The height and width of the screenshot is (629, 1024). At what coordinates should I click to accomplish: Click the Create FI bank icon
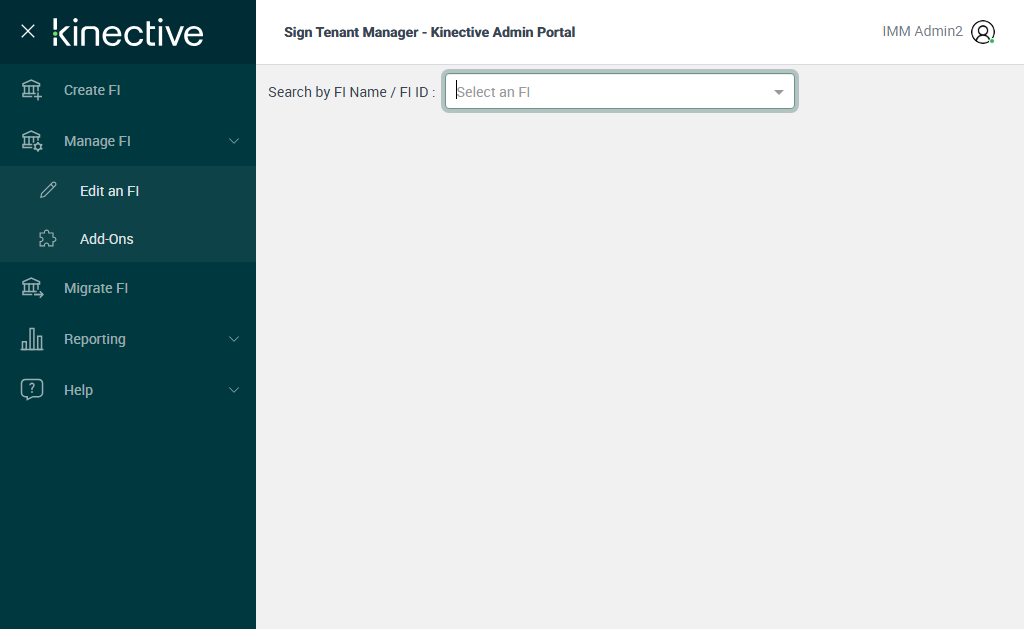coord(31,90)
